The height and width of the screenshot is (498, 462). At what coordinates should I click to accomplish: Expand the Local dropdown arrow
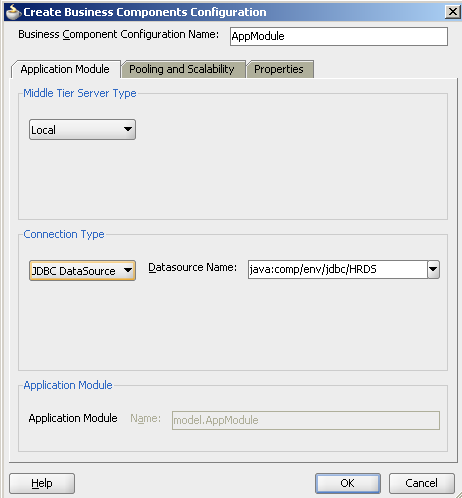pyautogui.click(x=128, y=129)
